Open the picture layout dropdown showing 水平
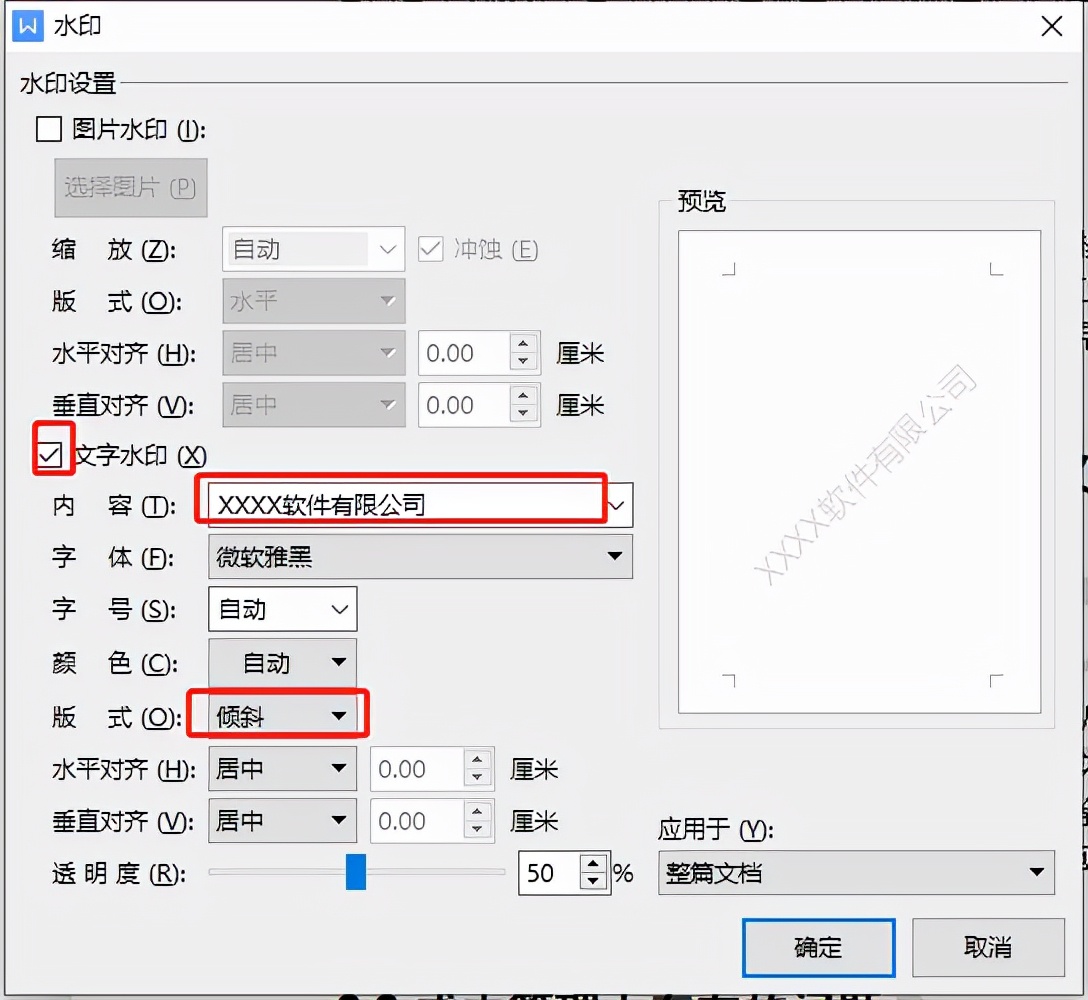1088x1000 pixels. click(x=314, y=301)
